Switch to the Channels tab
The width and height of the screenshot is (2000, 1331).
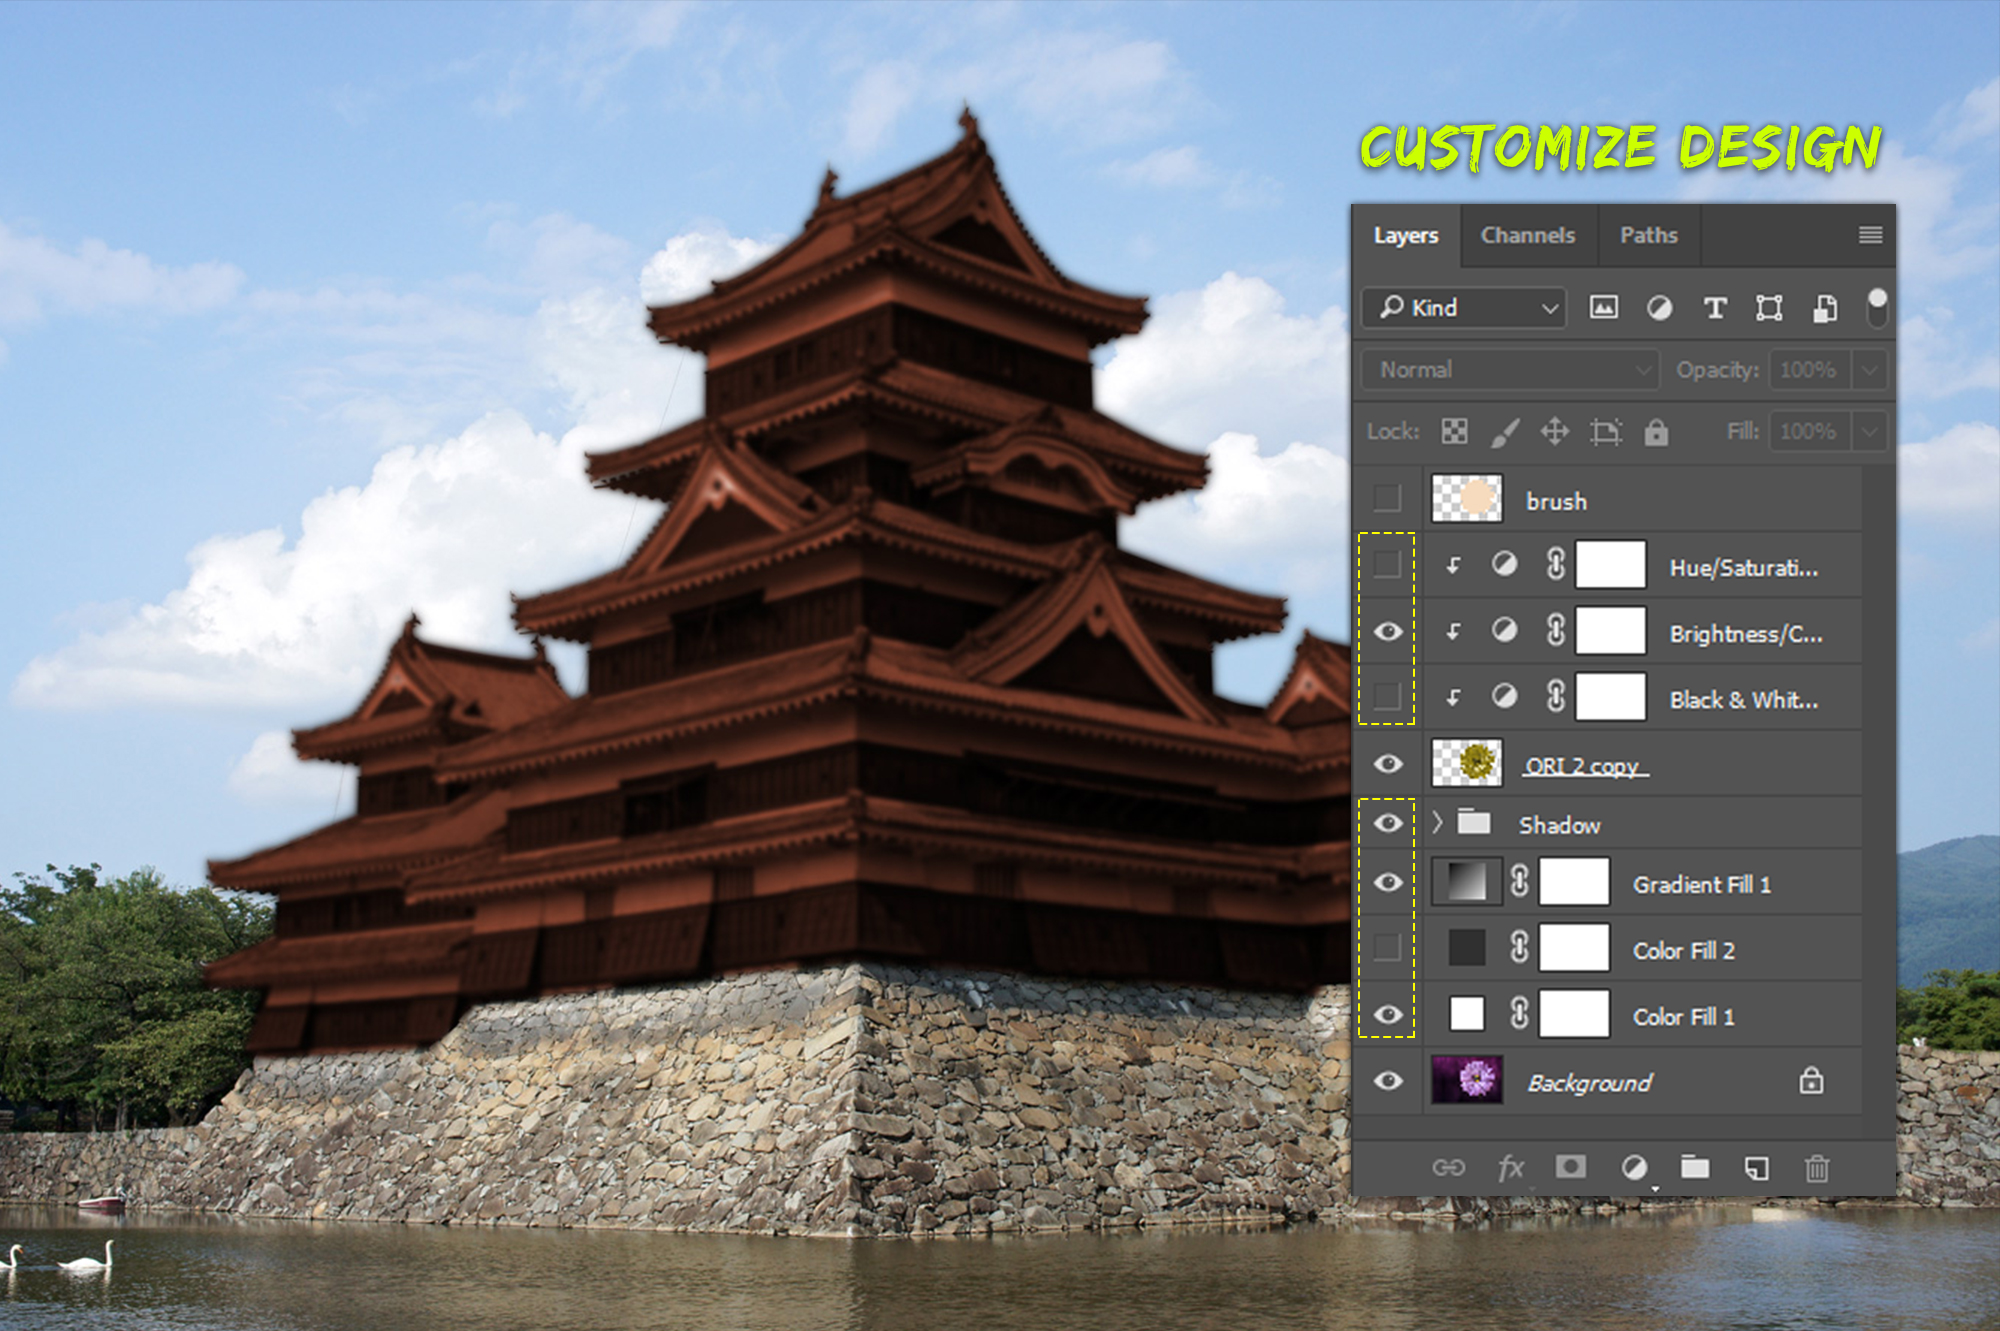(x=1527, y=235)
